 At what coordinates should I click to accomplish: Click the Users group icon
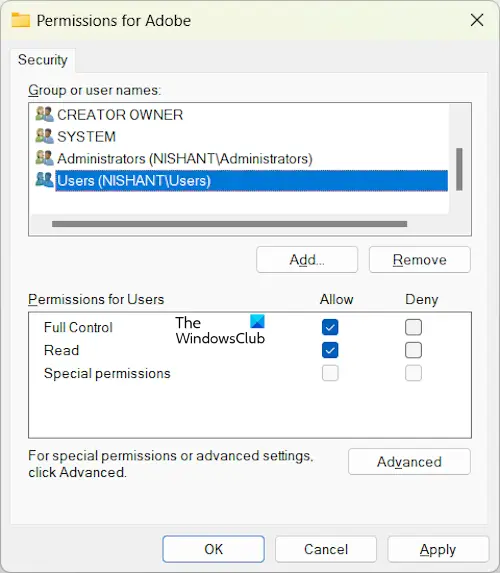click(x=45, y=180)
